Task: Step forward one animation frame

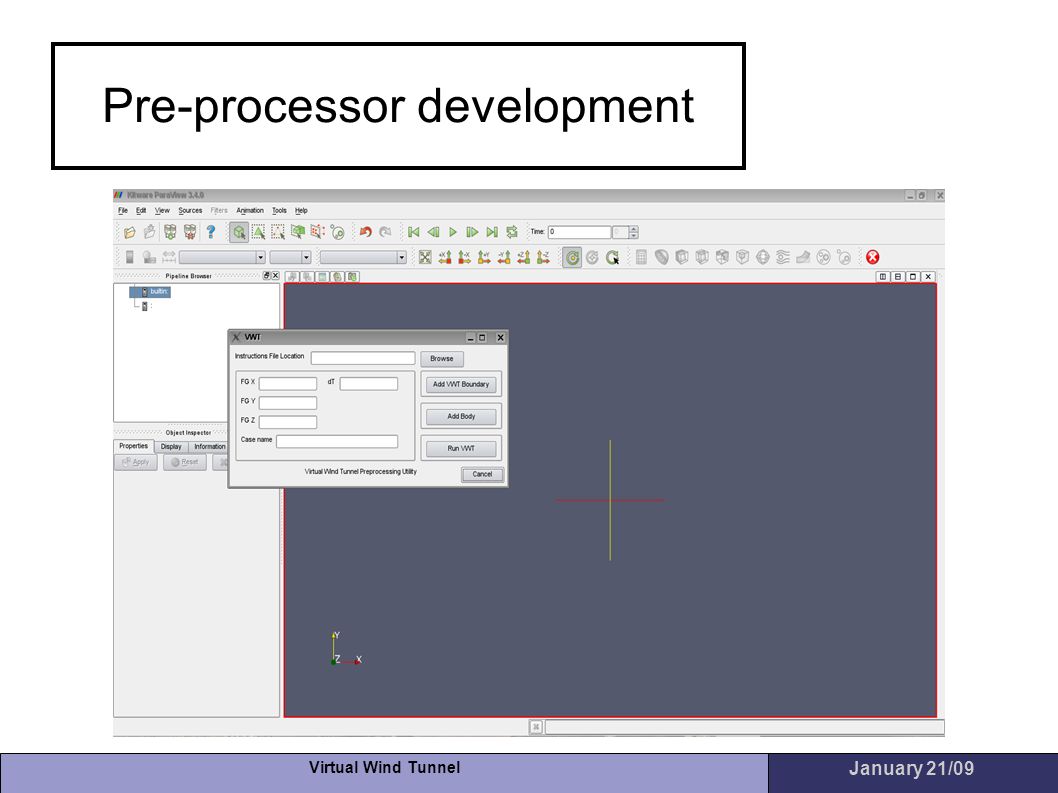Action: (x=472, y=232)
